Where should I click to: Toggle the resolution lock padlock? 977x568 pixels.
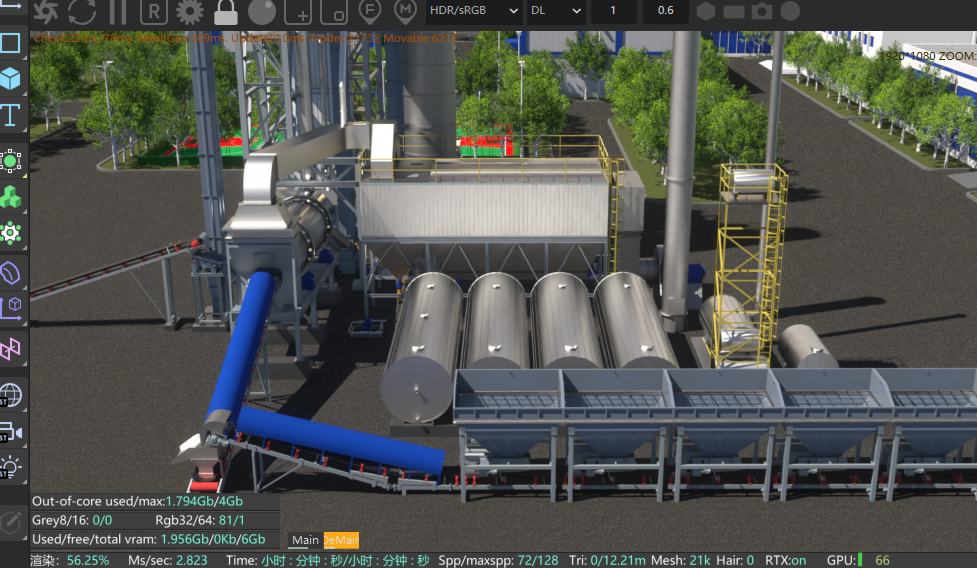click(x=226, y=12)
